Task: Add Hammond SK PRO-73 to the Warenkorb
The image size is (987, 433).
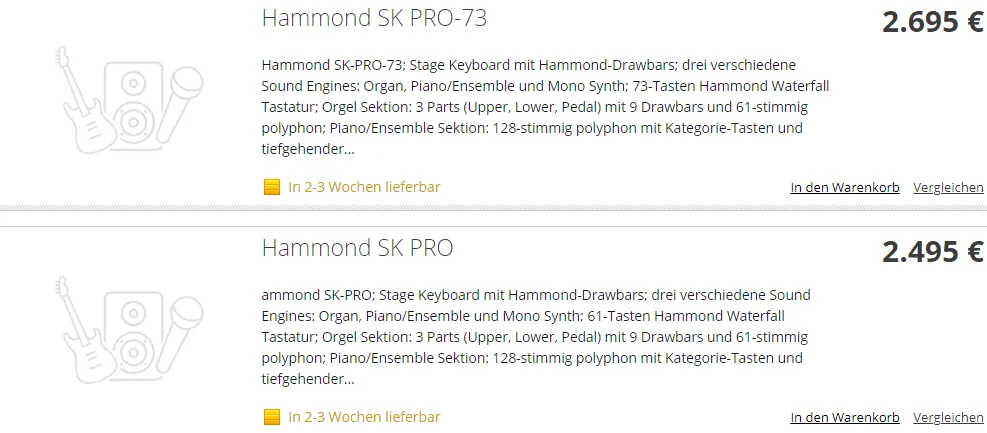Action: pyautogui.click(x=844, y=187)
